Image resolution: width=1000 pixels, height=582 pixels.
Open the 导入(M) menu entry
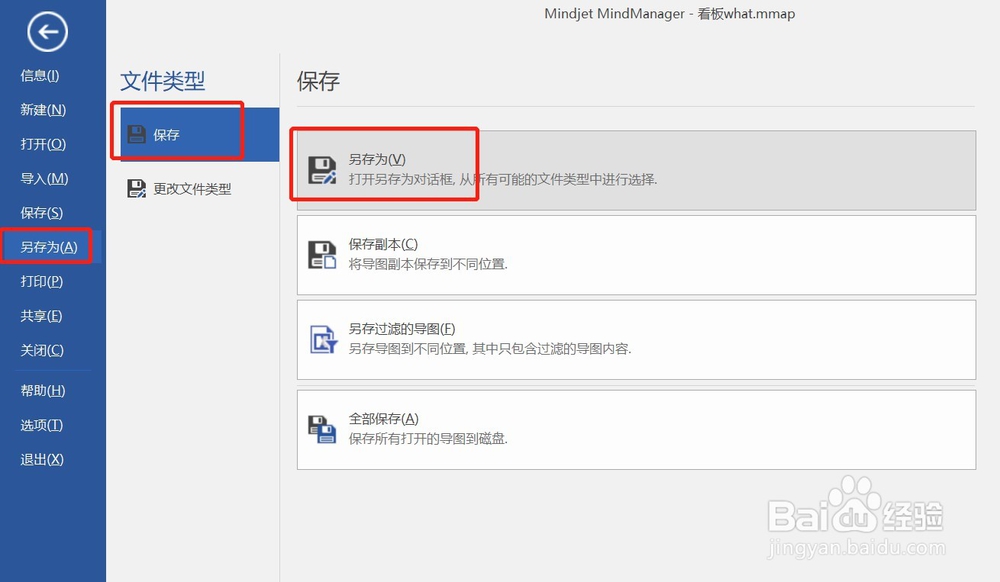point(44,179)
